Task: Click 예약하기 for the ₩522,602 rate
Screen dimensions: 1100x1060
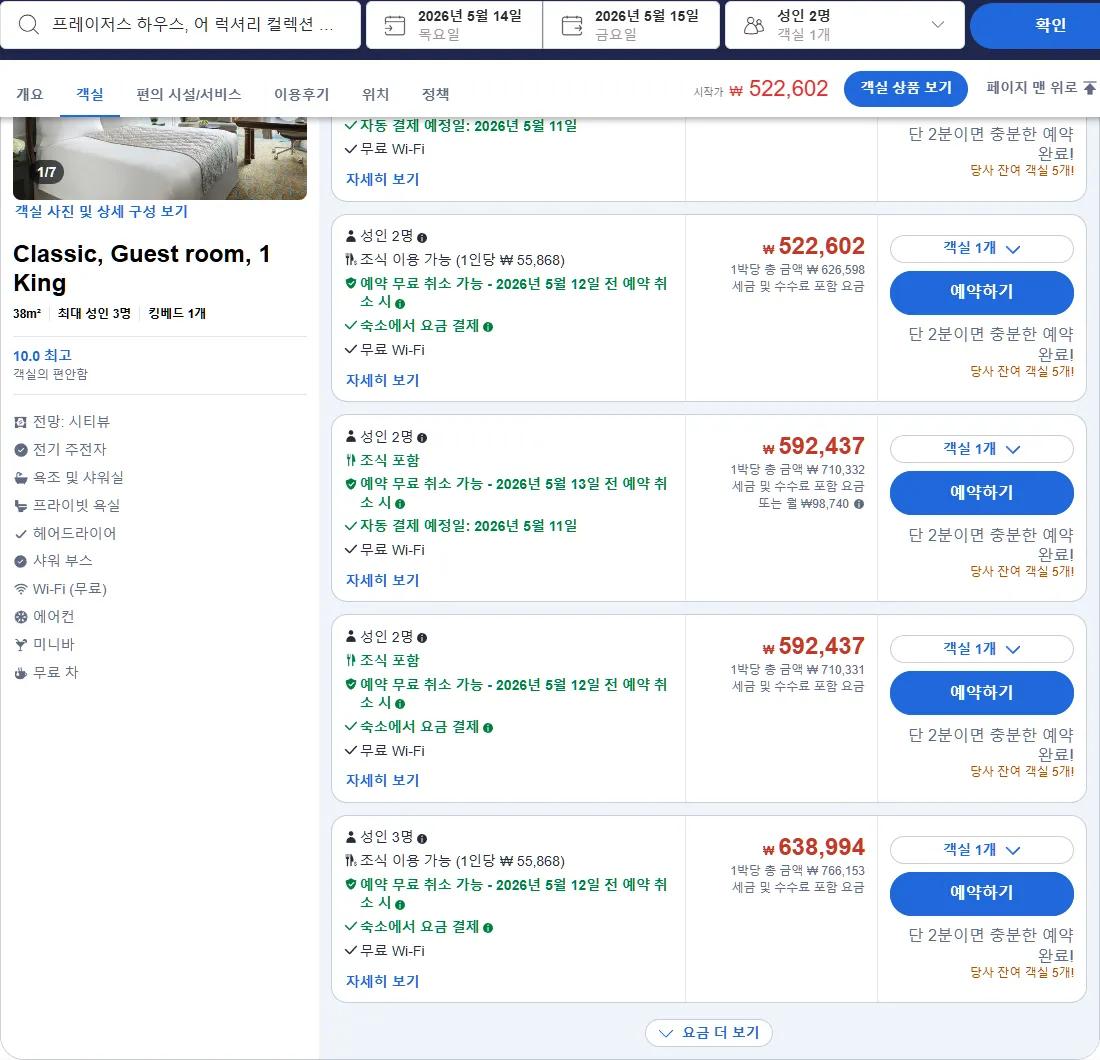Action: click(x=981, y=292)
